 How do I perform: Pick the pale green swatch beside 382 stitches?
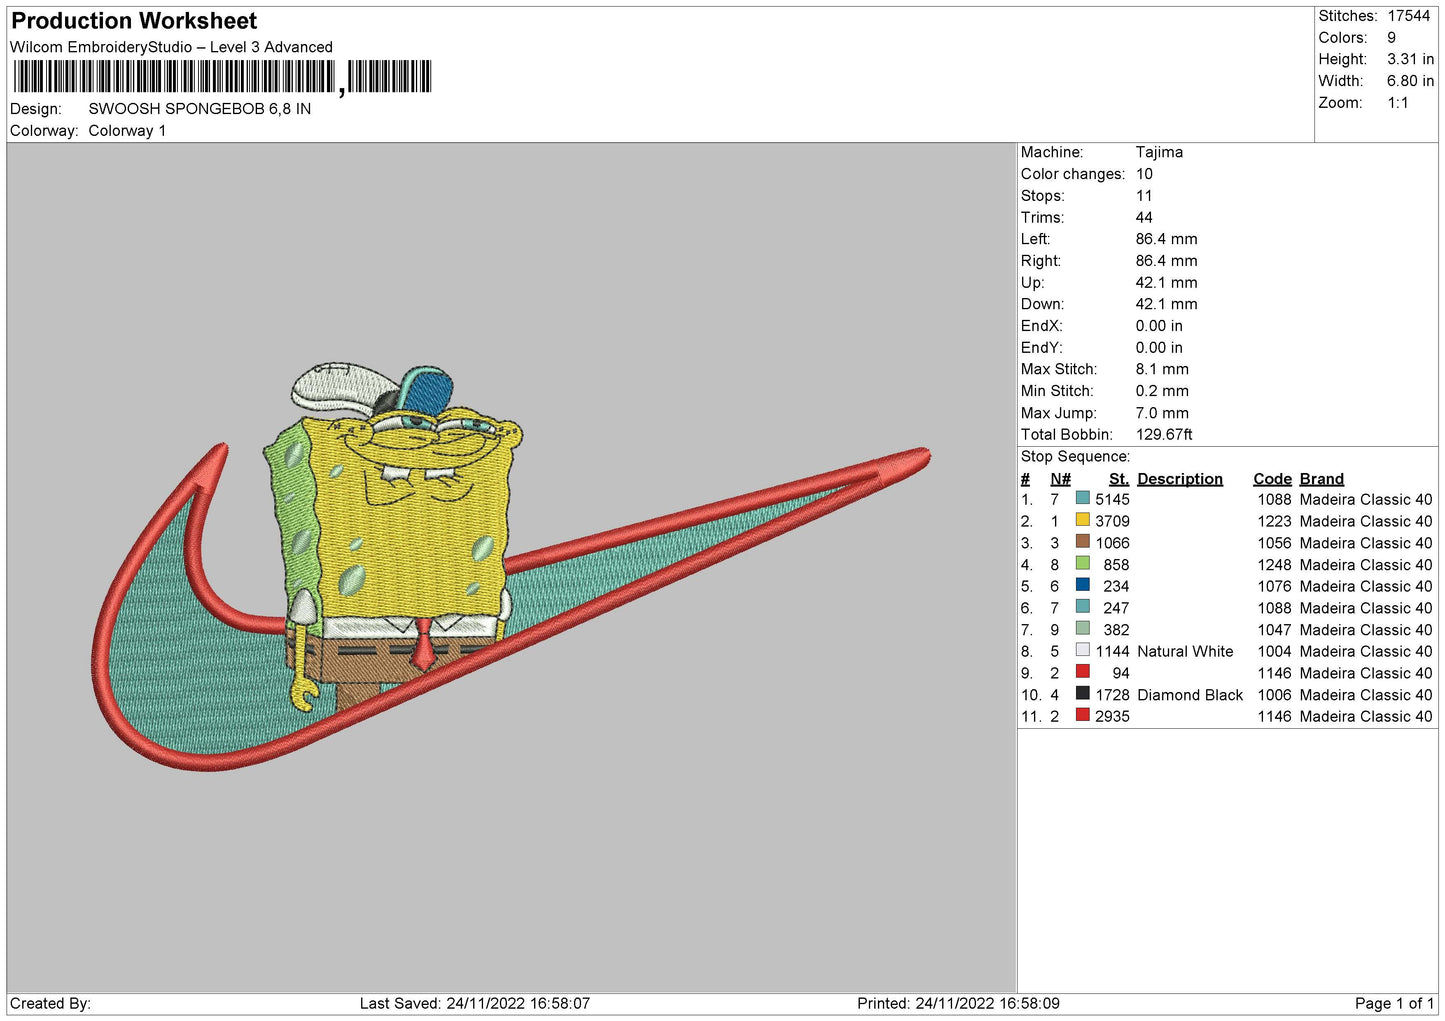[1082, 628]
